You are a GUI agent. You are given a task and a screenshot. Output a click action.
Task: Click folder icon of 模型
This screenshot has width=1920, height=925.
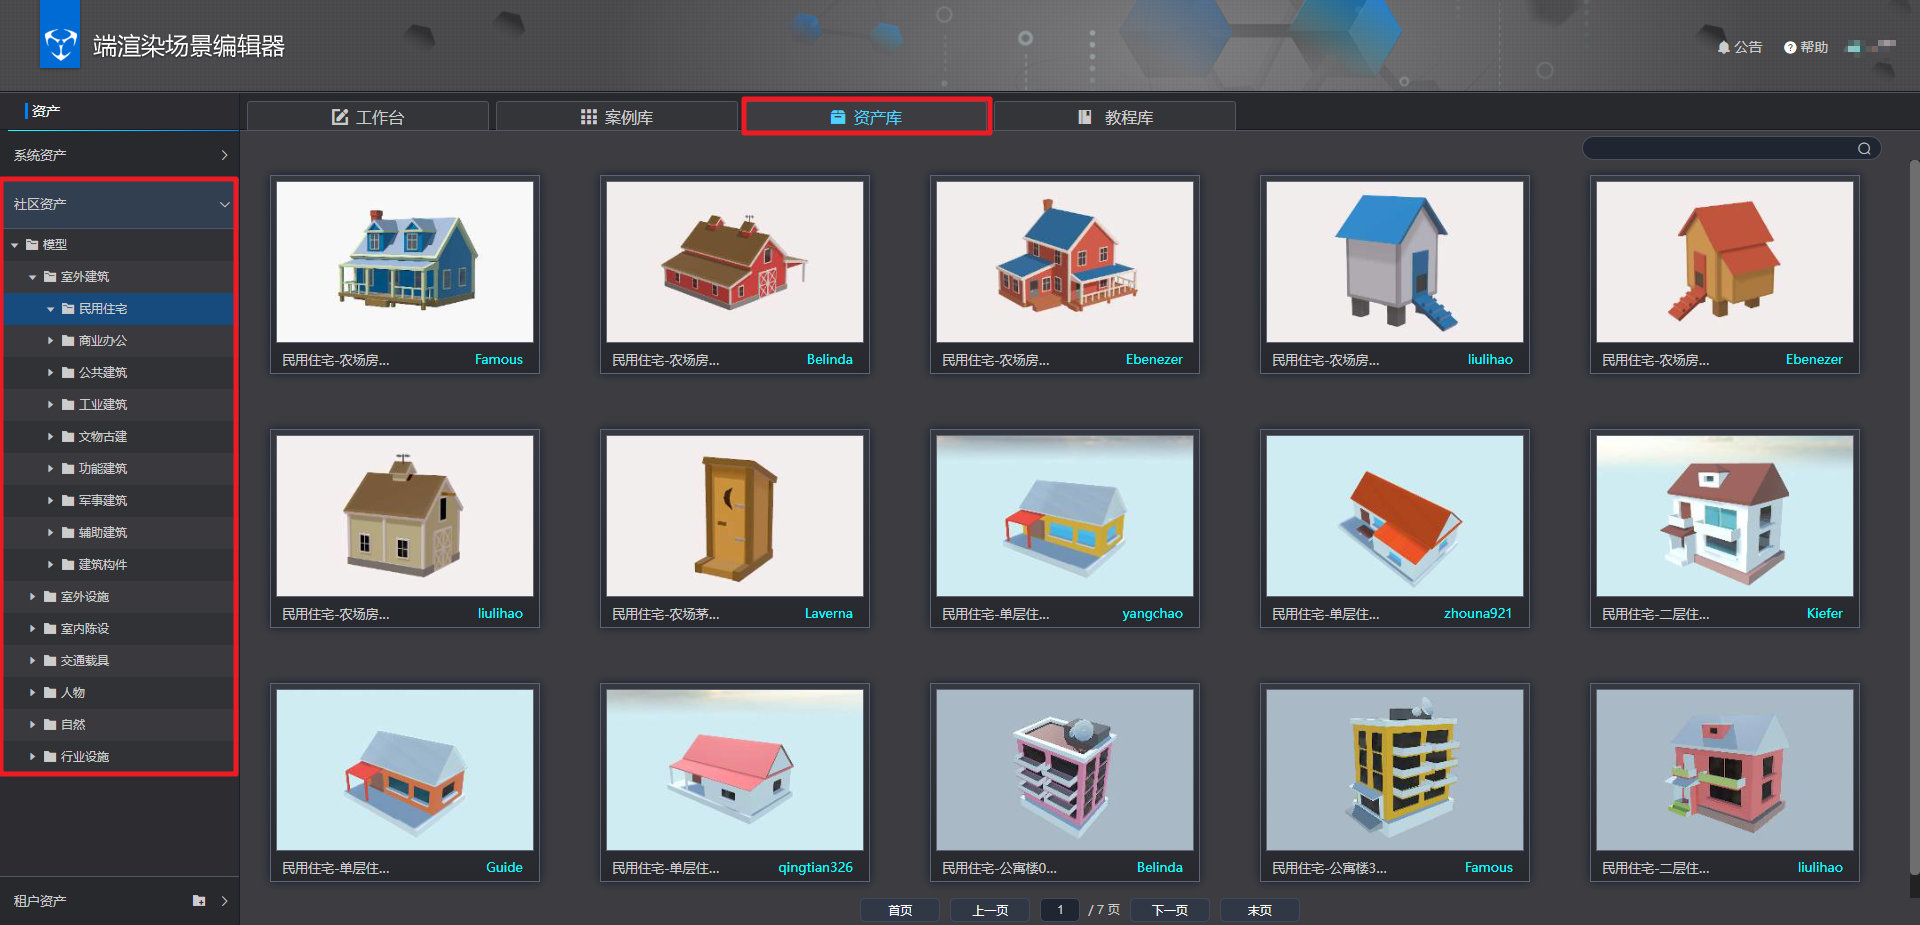point(32,245)
